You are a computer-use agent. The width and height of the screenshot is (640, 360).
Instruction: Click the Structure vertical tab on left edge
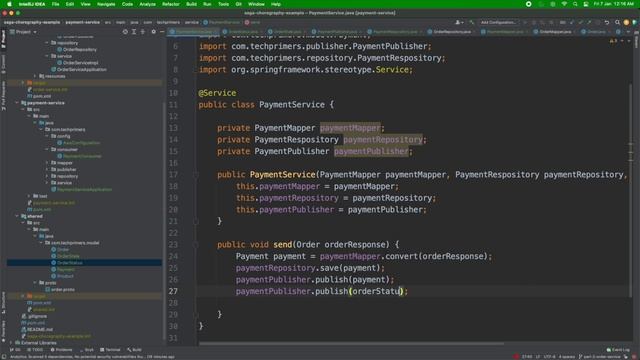click(3, 303)
